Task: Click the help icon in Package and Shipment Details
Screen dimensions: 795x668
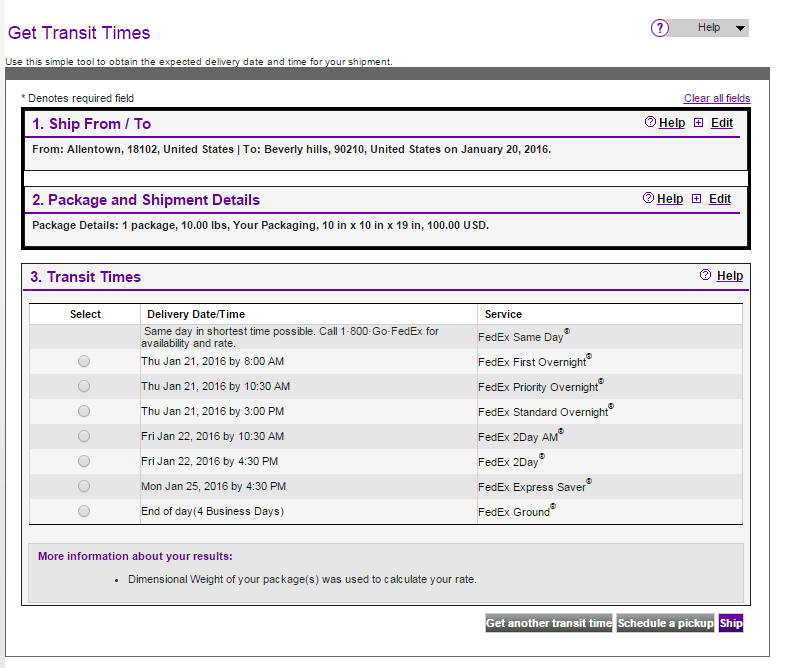Action: 648,198
